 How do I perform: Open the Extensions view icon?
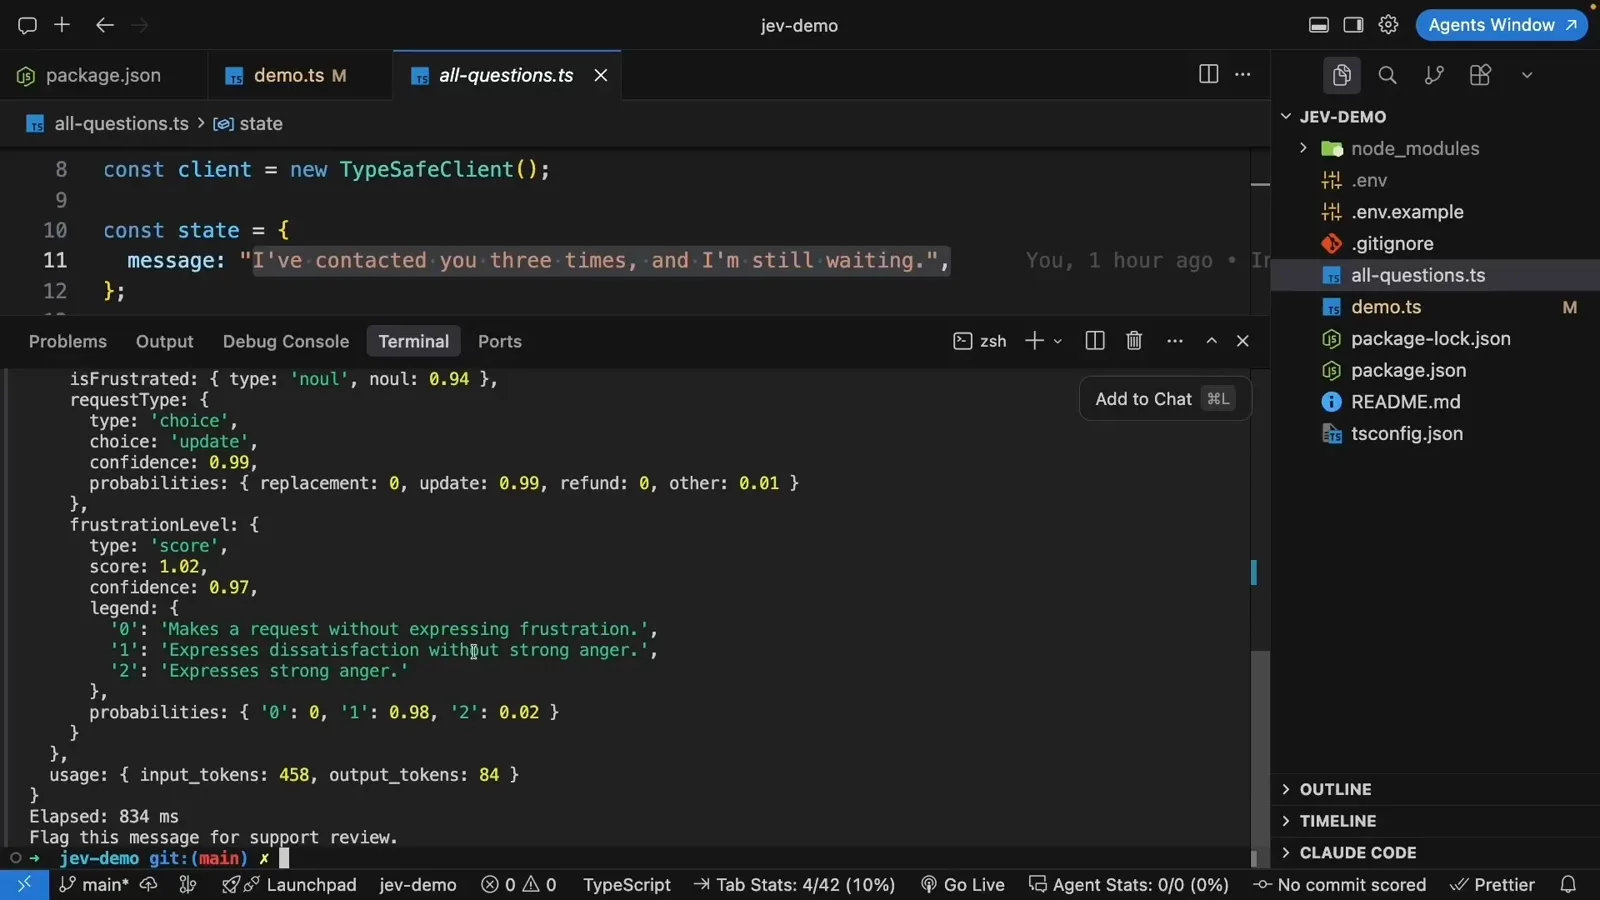click(1480, 75)
